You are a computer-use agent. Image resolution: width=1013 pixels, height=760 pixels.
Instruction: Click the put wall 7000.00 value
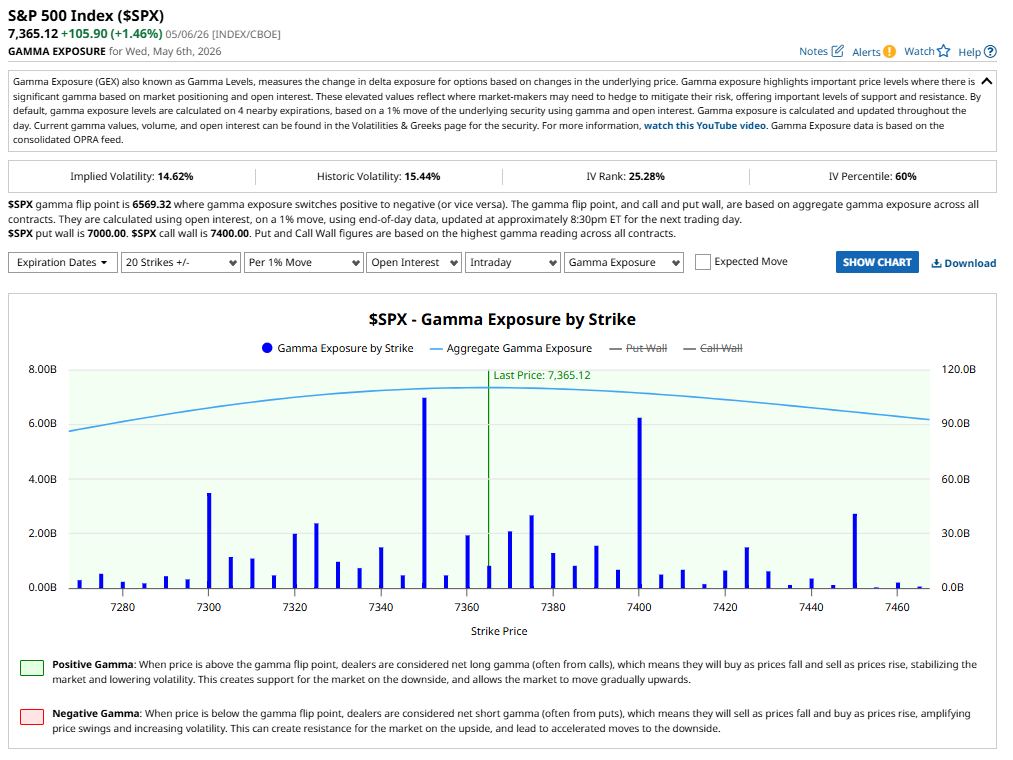point(106,233)
